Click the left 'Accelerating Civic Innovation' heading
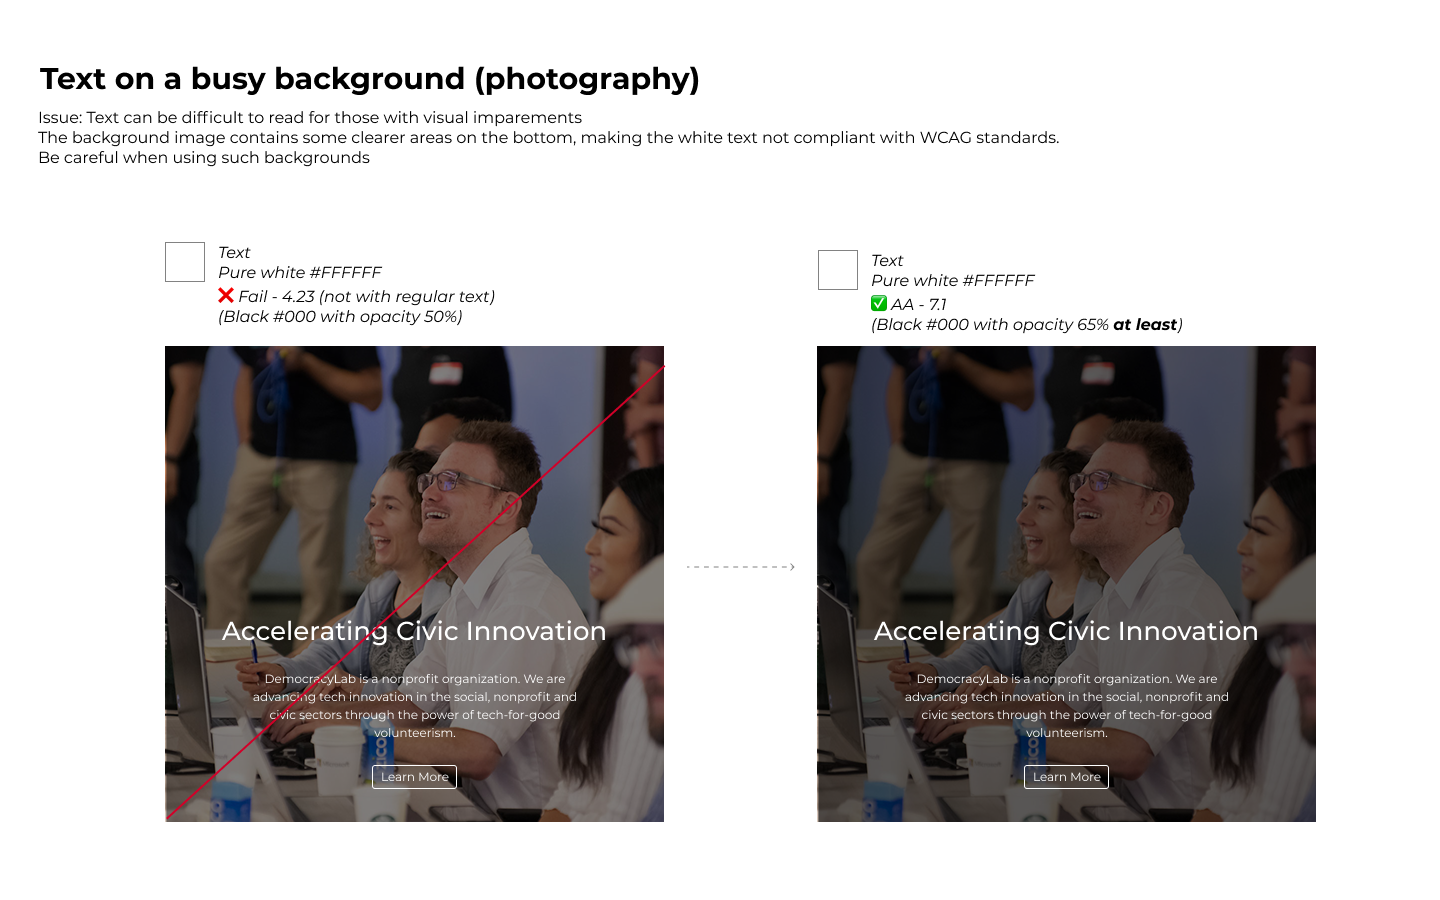Viewport: 1440px width, 900px height. [414, 631]
